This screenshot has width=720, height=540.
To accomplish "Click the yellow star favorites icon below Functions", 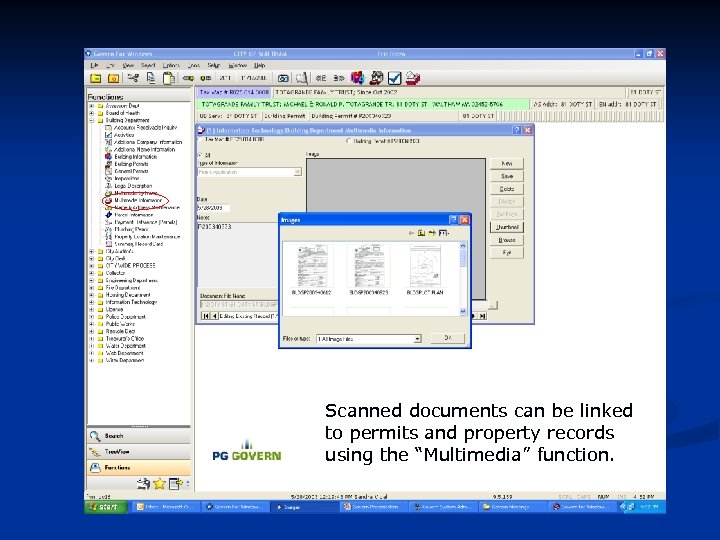I will click(x=159, y=484).
